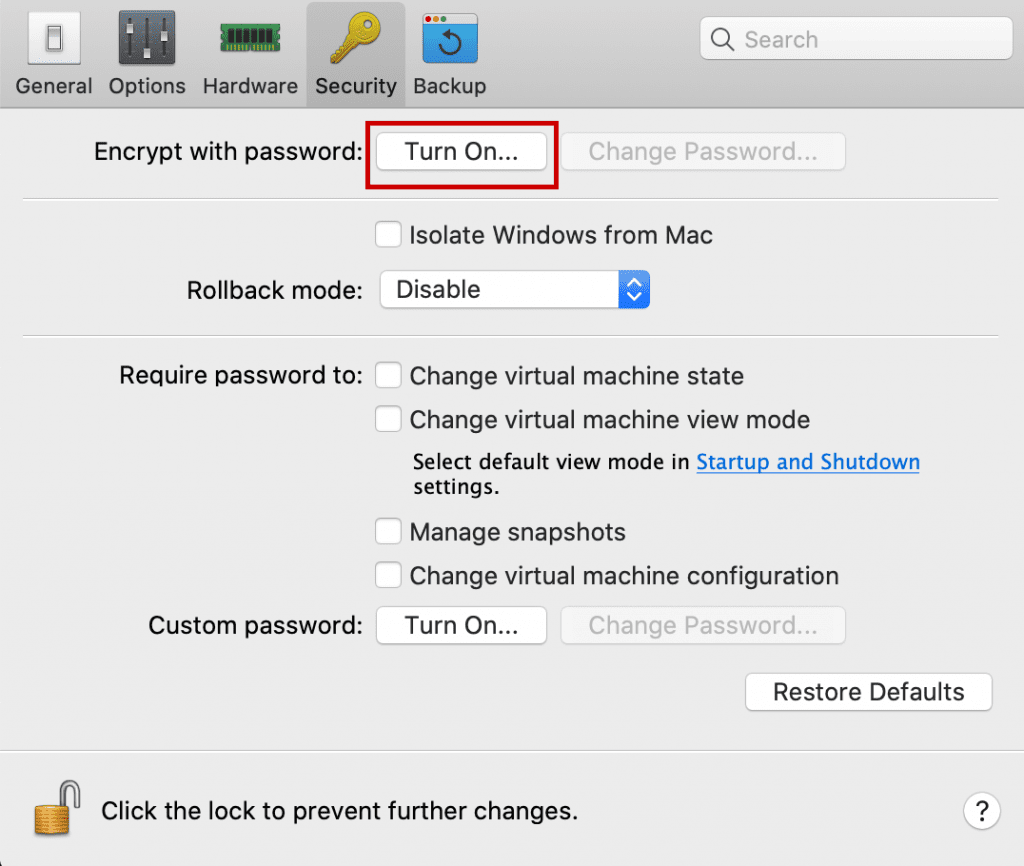Image resolution: width=1024 pixels, height=866 pixels.
Task: Check the Manage snapshots option
Action: click(388, 532)
